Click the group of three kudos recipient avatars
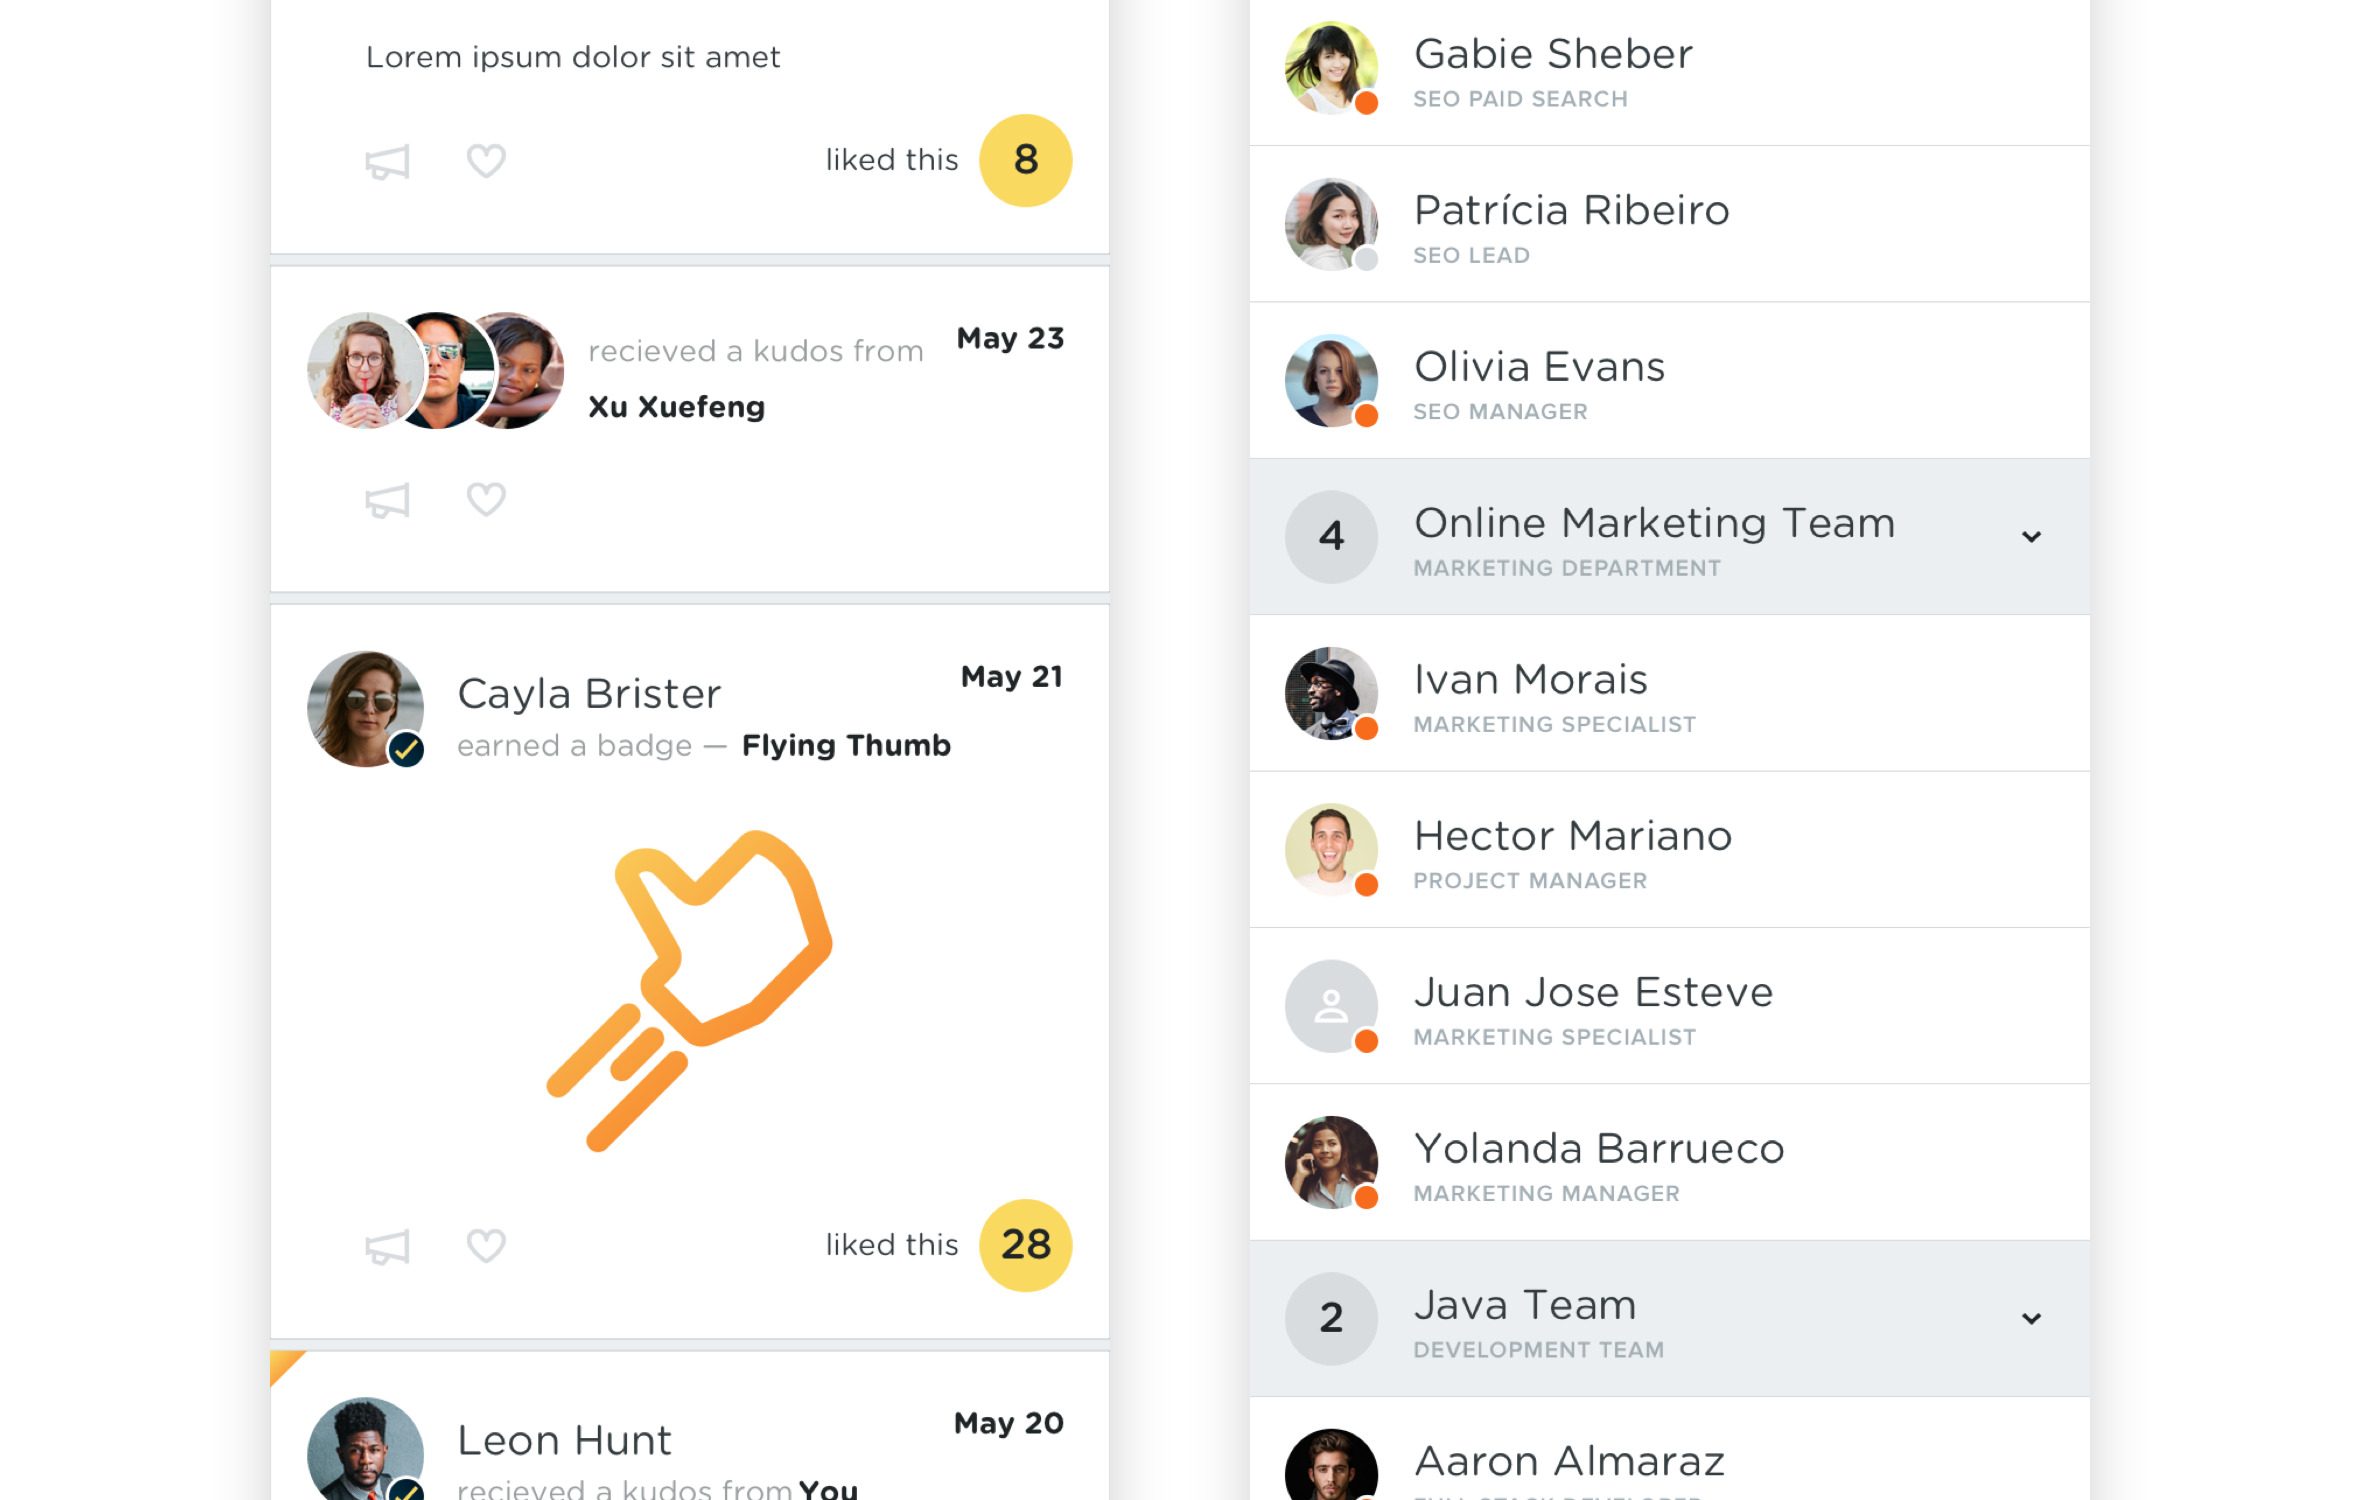Screen dimensions: 2360x1500 click(x=436, y=371)
